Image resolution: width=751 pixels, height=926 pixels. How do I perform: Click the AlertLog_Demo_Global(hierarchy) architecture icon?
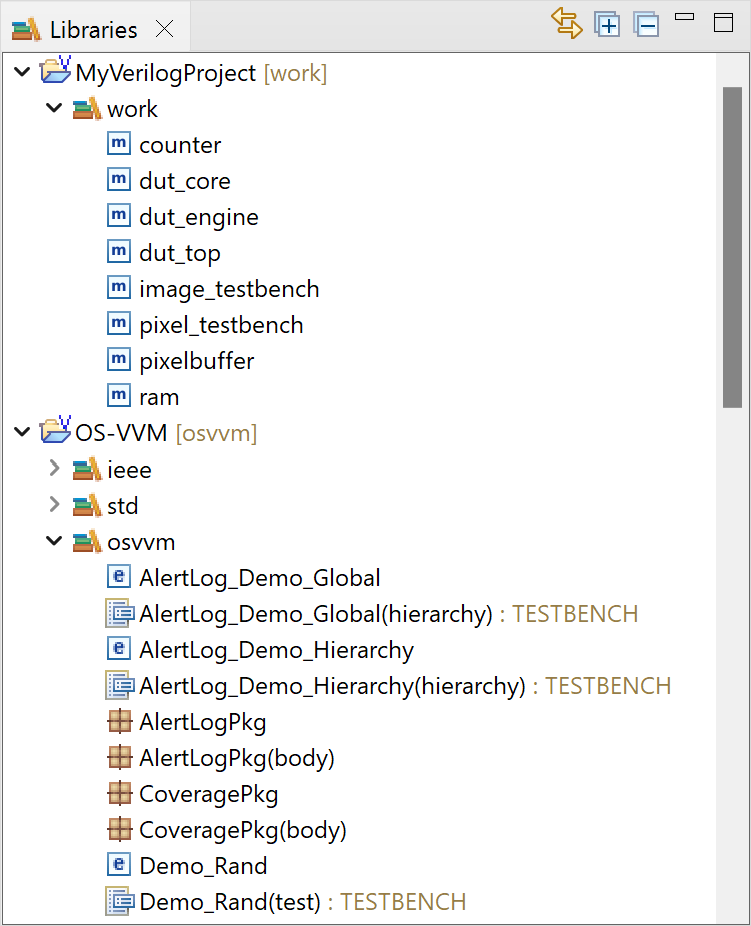[x=120, y=613]
